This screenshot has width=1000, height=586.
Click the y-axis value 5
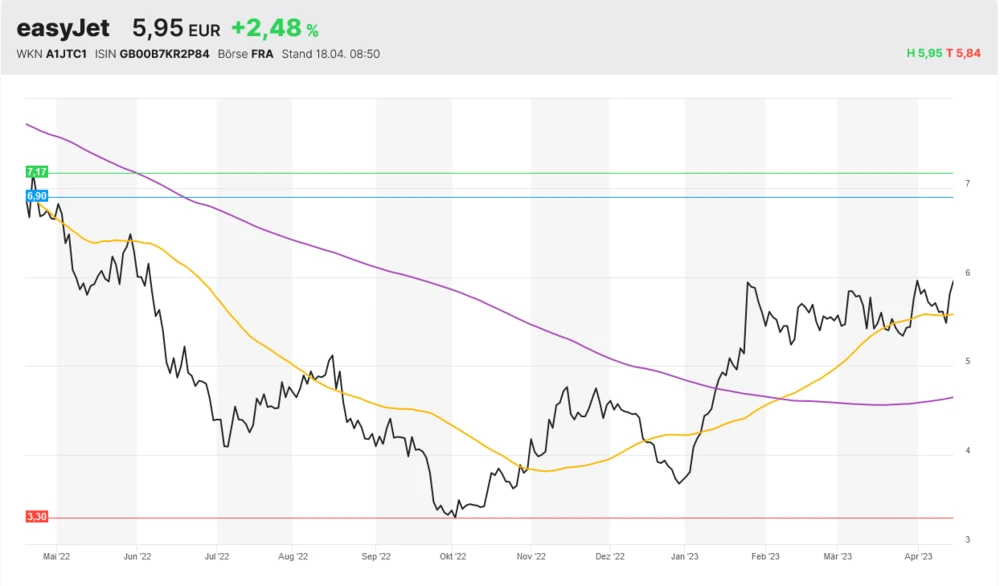[967, 361]
